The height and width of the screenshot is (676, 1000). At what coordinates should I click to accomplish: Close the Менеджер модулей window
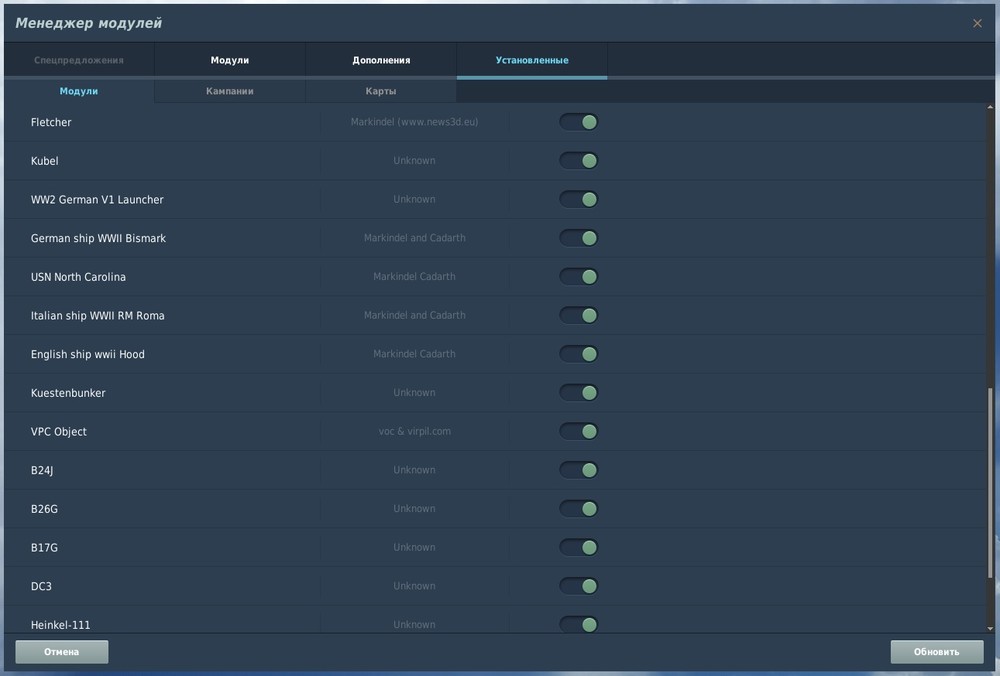tap(977, 23)
